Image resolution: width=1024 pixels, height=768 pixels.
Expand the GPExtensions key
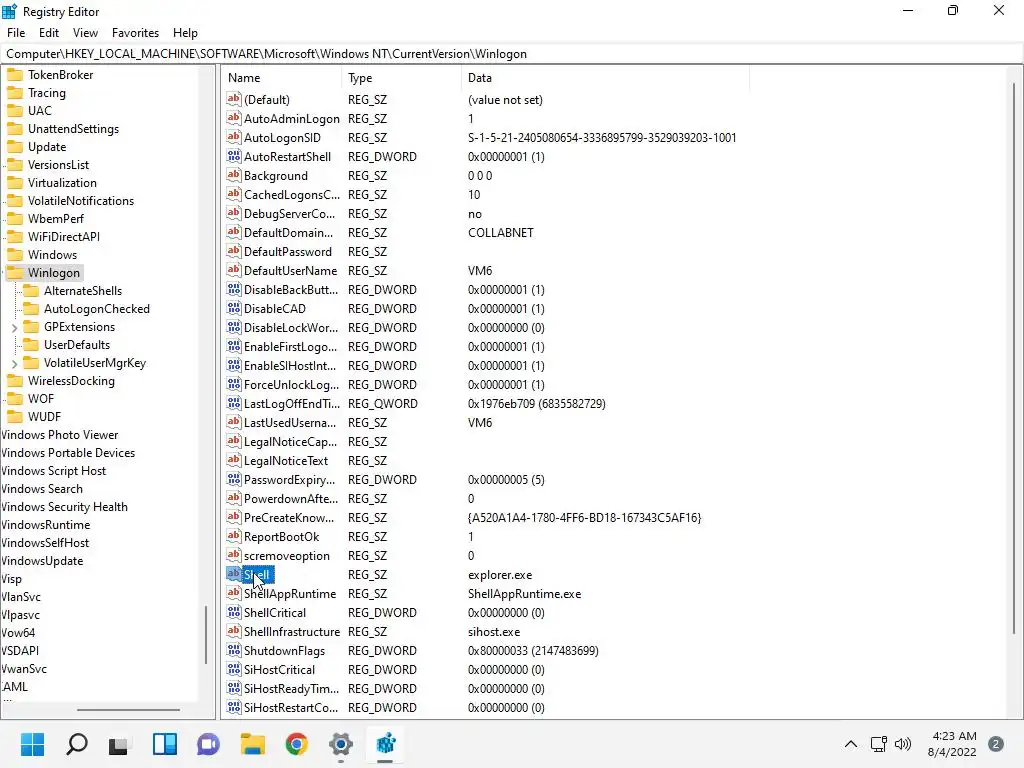tap(14, 327)
